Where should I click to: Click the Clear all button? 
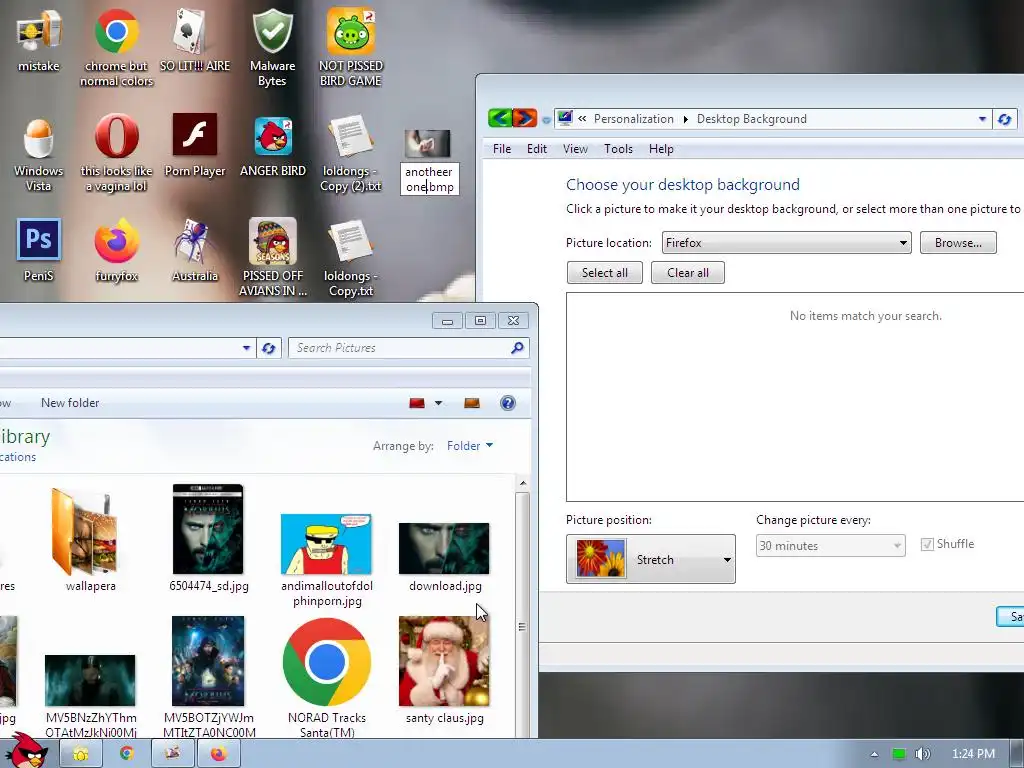click(x=688, y=272)
